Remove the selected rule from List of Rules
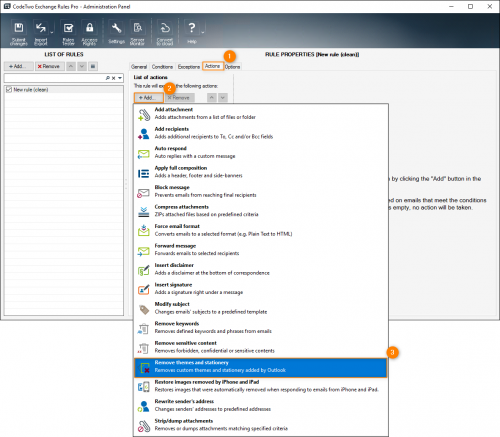Viewport: 500px width, 437px height. point(49,66)
